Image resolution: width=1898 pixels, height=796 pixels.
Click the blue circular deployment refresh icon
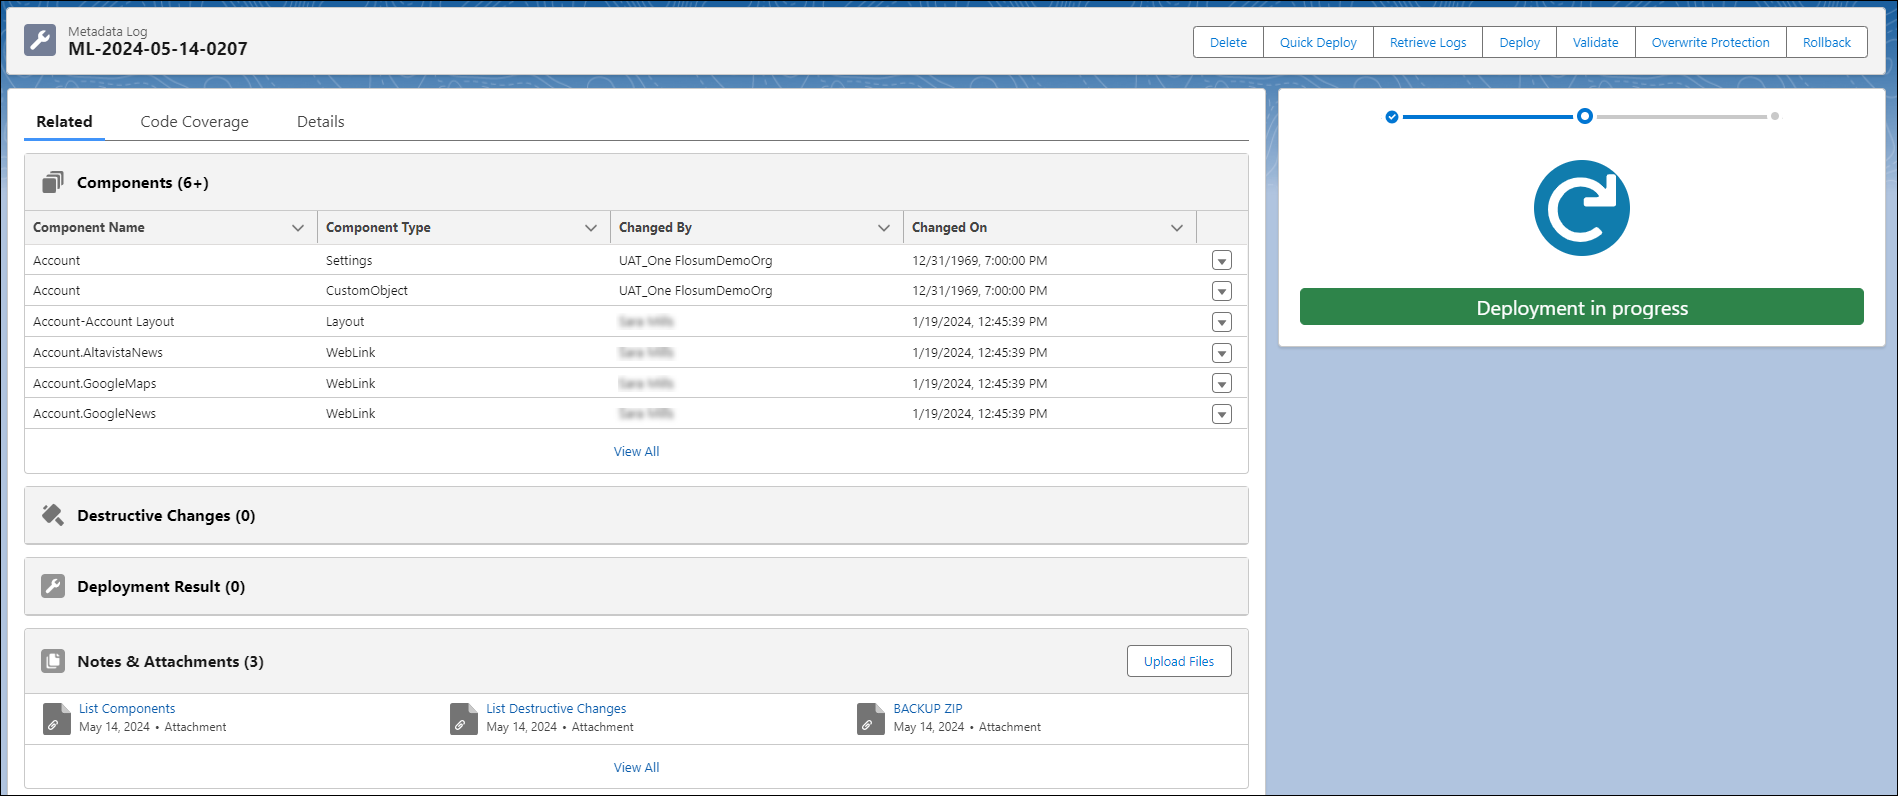1582,208
